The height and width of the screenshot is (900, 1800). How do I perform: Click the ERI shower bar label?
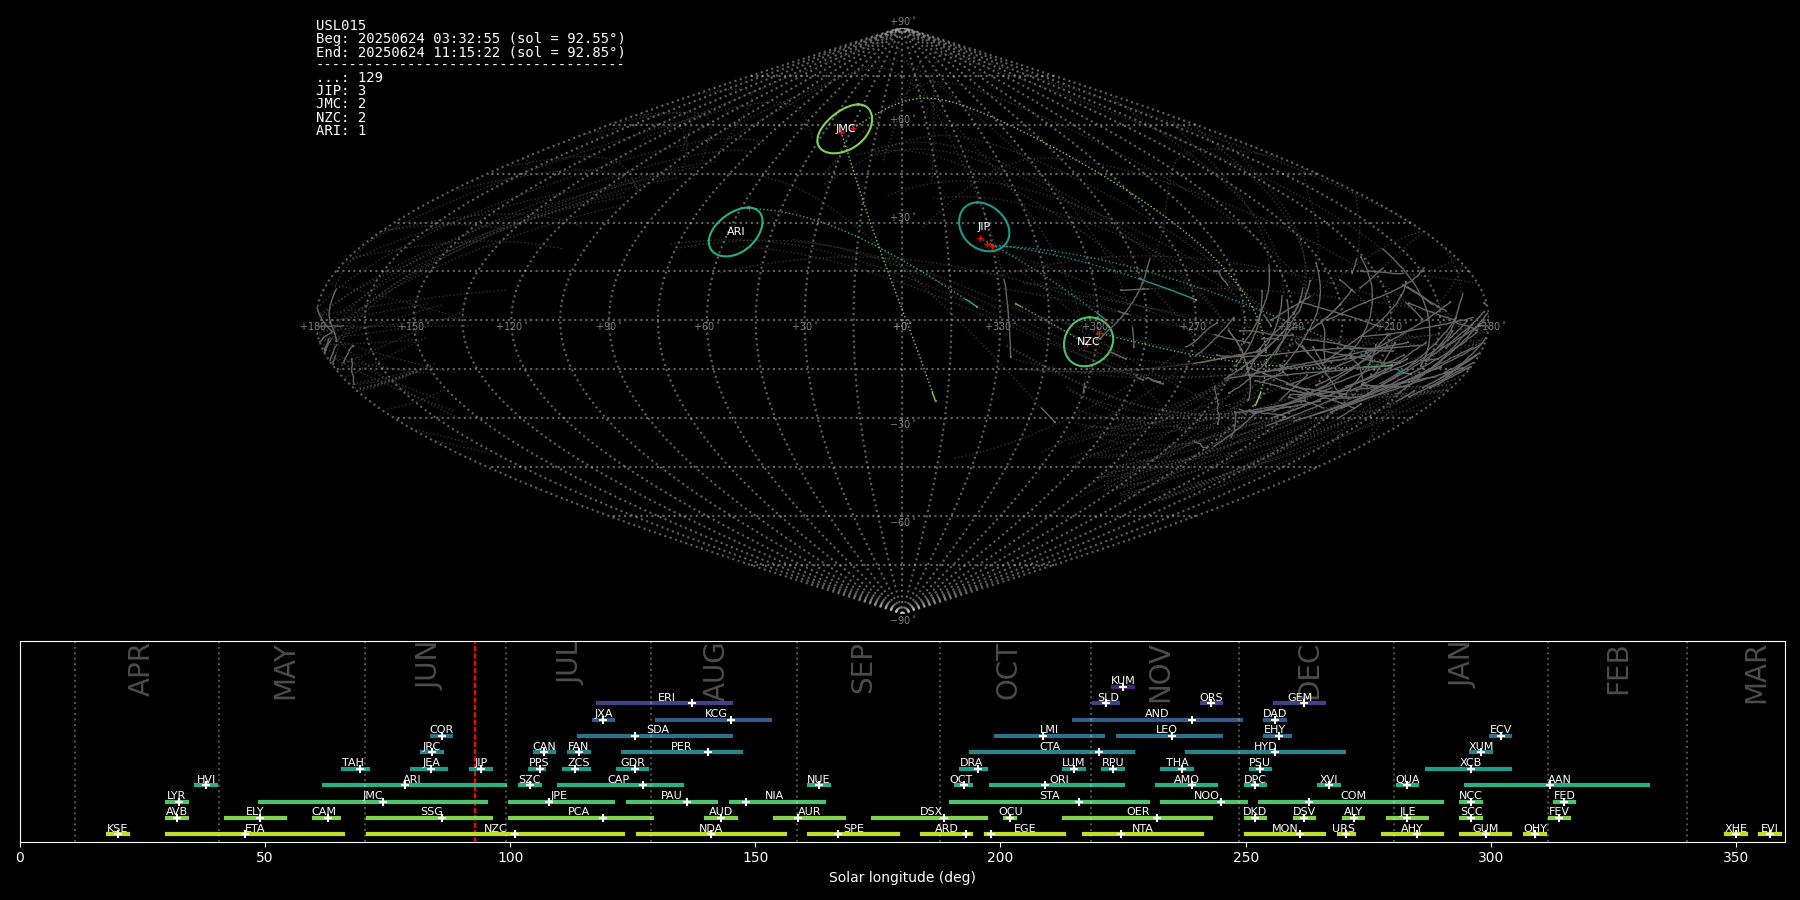click(x=666, y=698)
